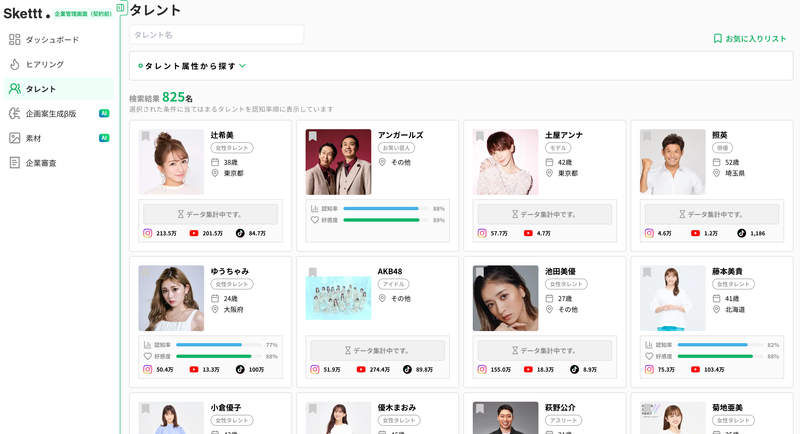Click YouTube icon on ゆうちゃみ card
The image size is (800, 434).
click(x=193, y=369)
